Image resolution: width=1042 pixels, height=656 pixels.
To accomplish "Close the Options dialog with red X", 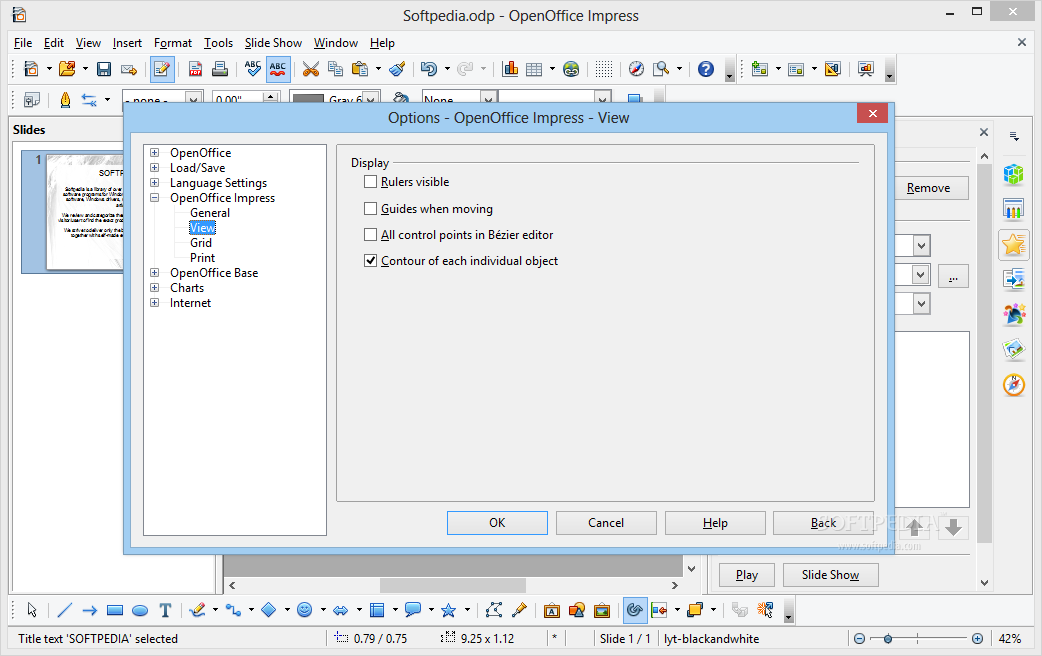I will pyautogui.click(x=873, y=114).
